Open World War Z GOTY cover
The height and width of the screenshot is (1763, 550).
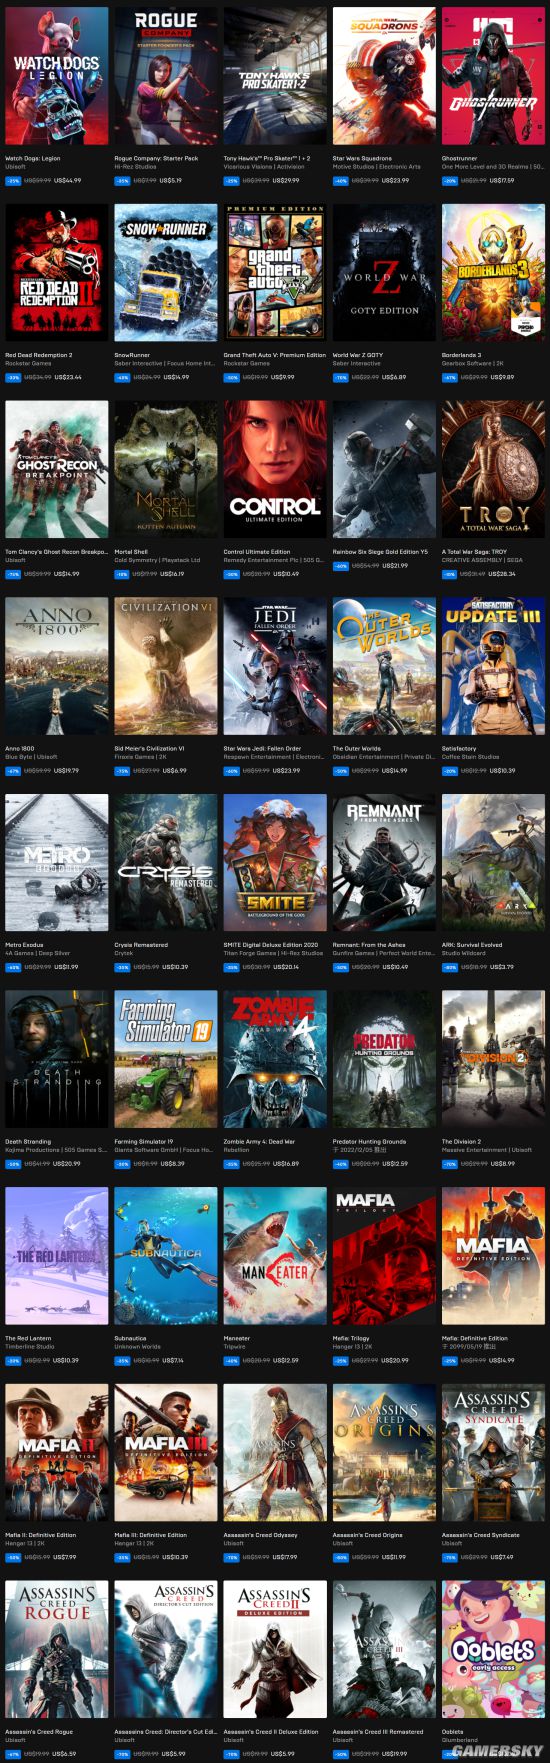(x=384, y=273)
